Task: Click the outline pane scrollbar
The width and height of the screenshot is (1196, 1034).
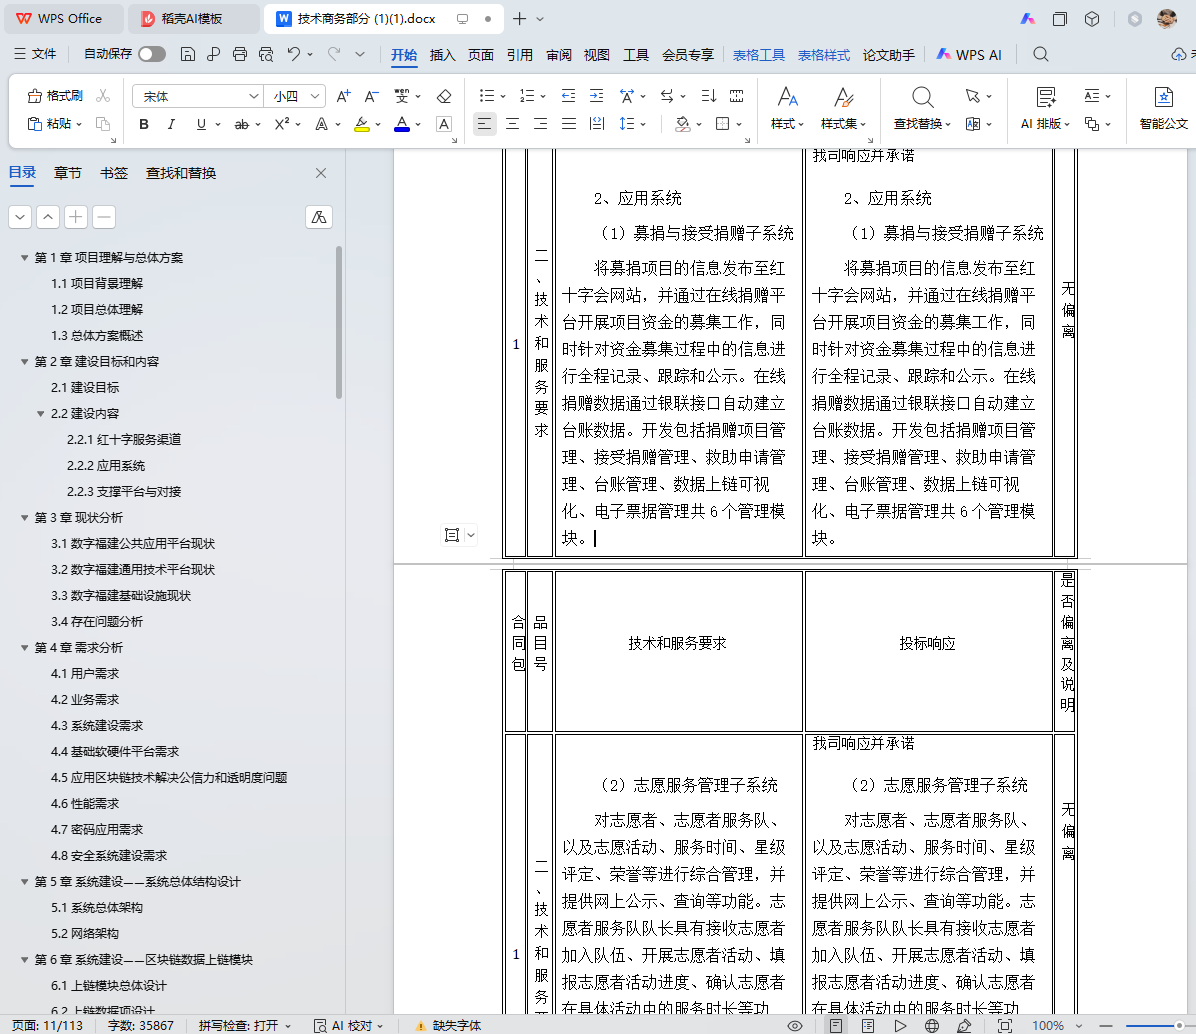Action: tap(339, 322)
